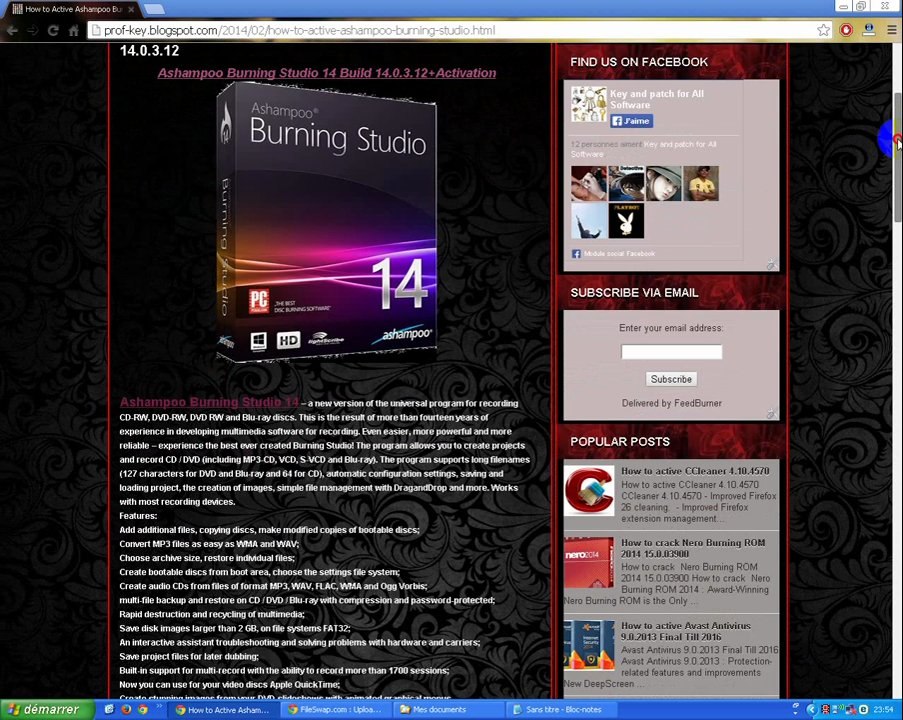Select the FIND US ON FACEBOOK heading
The height and width of the screenshot is (720, 903).
tap(639, 62)
